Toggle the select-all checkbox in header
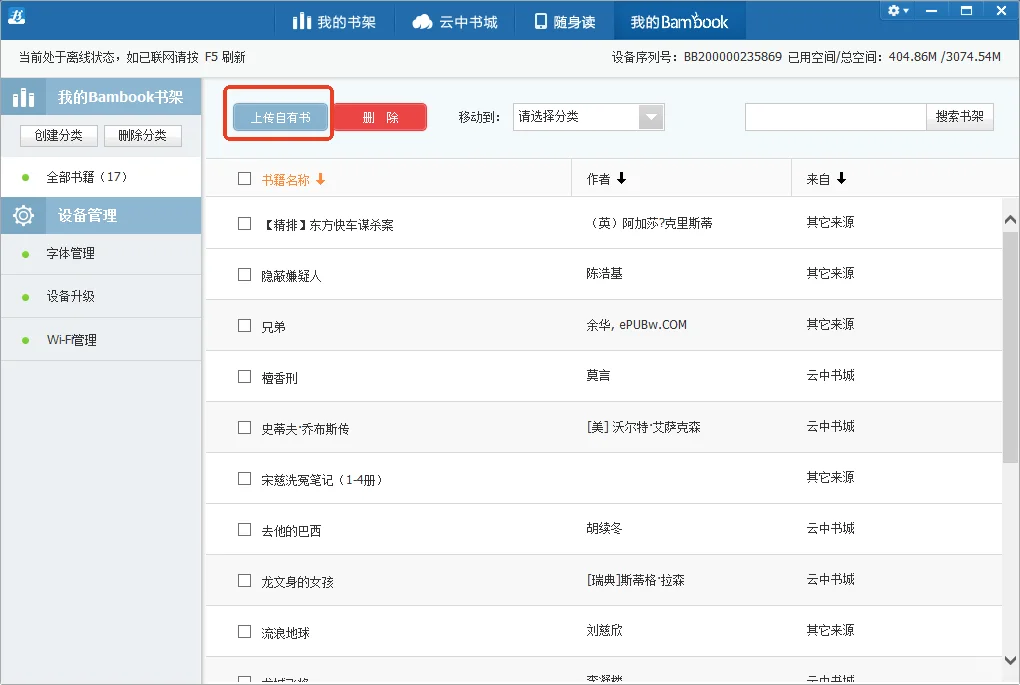Image resolution: width=1020 pixels, height=685 pixels. (x=245, y=178)
